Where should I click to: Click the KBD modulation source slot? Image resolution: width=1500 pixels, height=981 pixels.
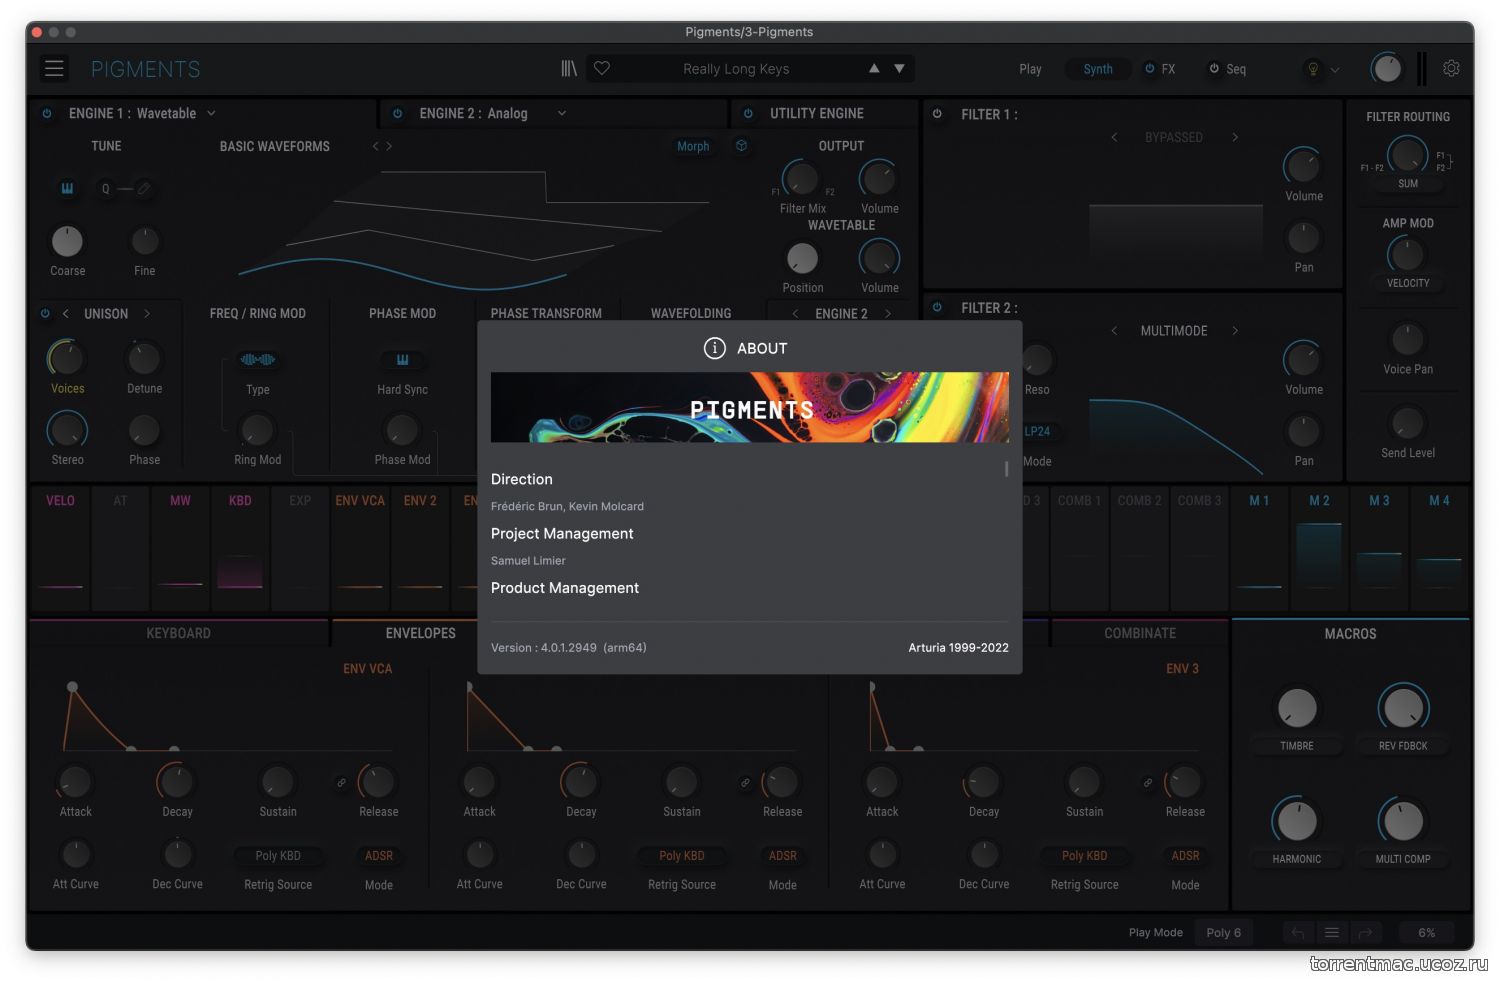[x=240, y=549]
